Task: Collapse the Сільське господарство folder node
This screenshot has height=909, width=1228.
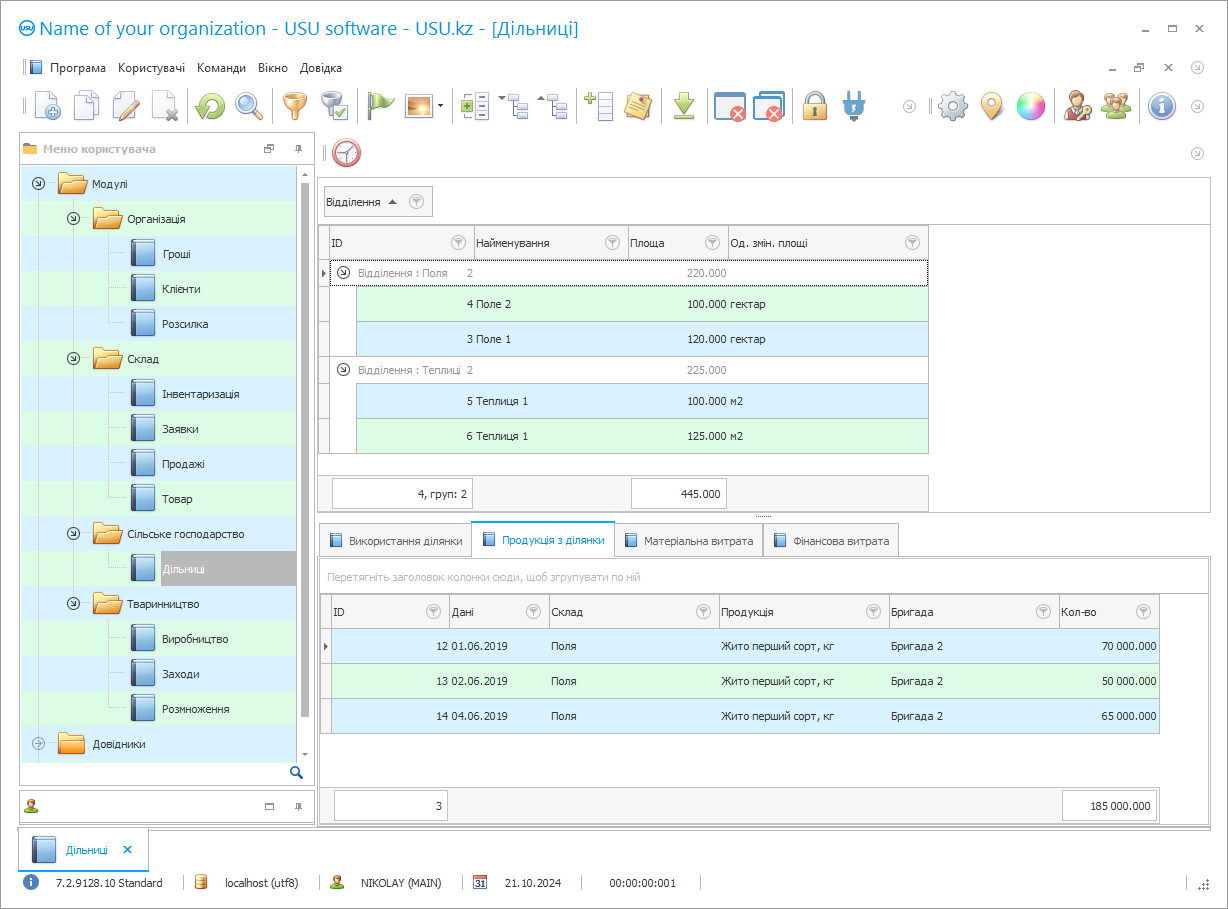Action: tap(73, 534)
